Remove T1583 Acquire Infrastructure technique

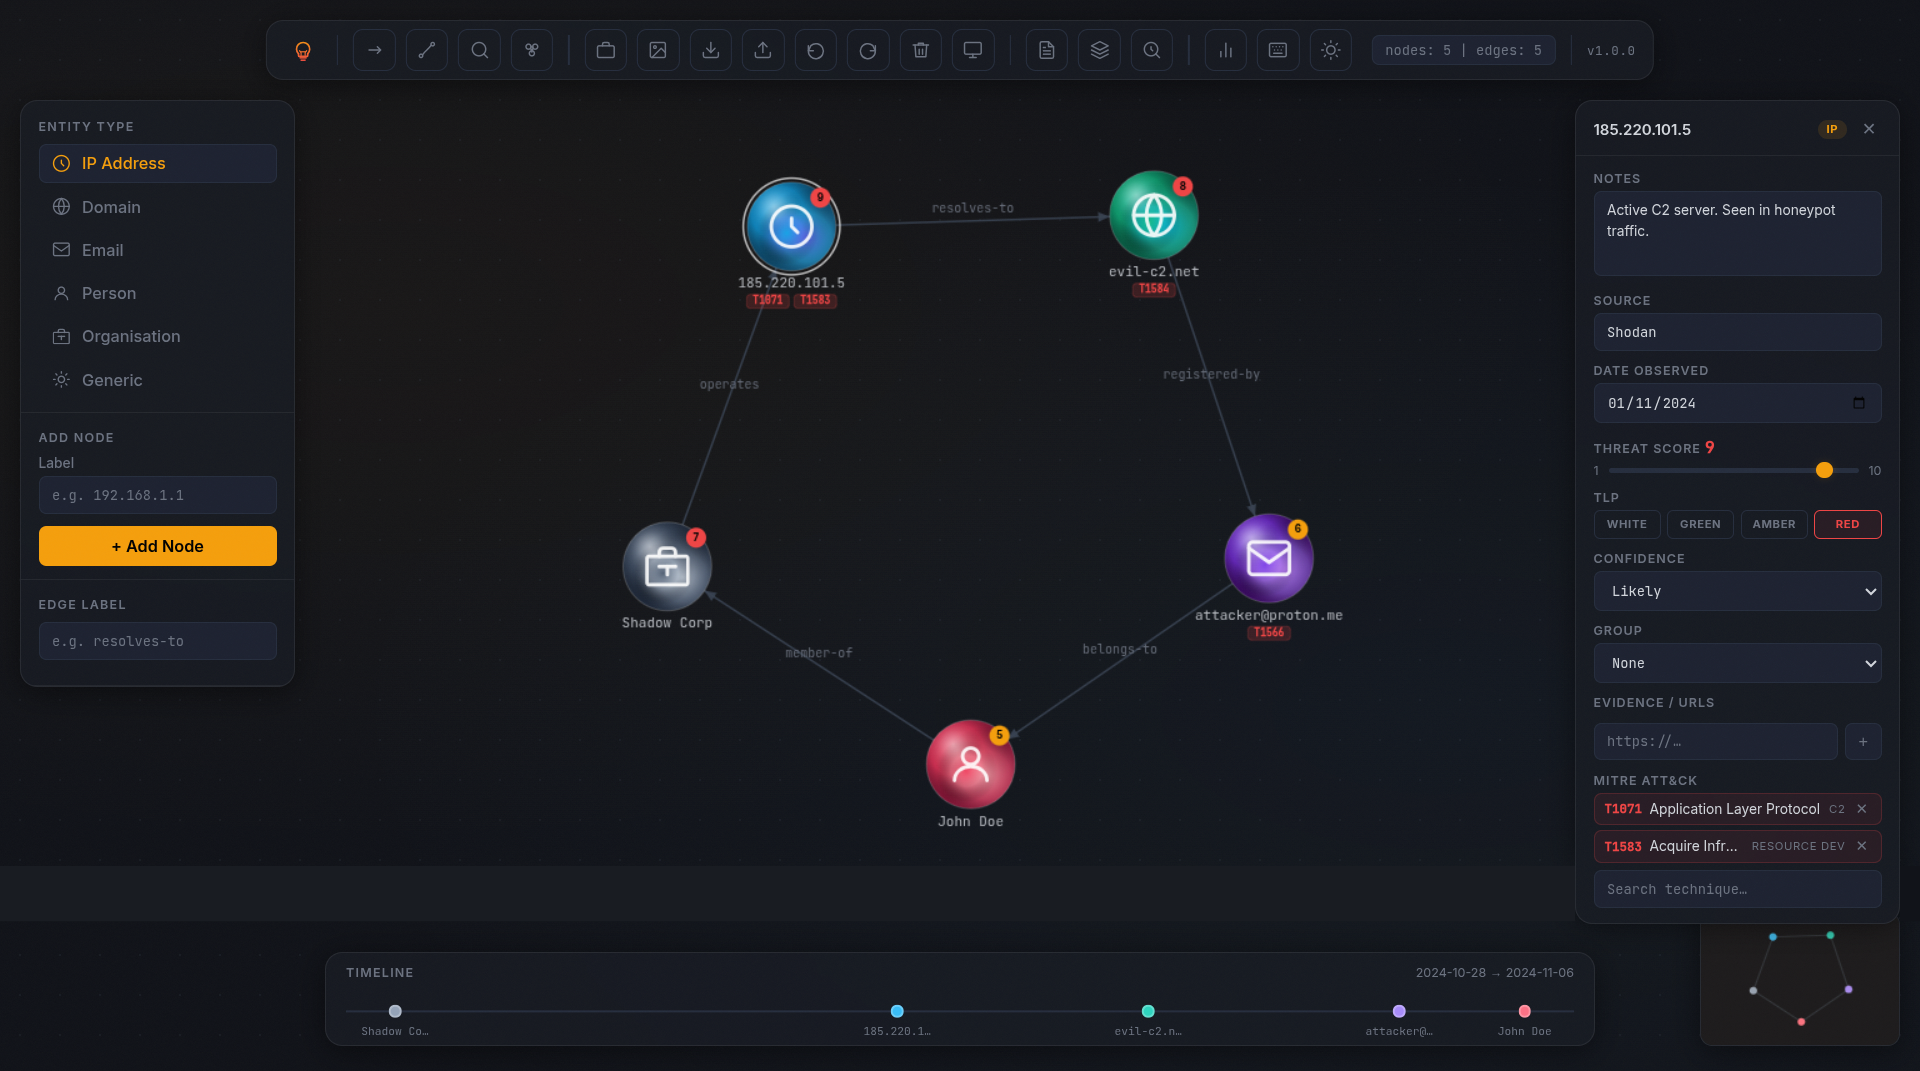click(x=1862, y=846)
